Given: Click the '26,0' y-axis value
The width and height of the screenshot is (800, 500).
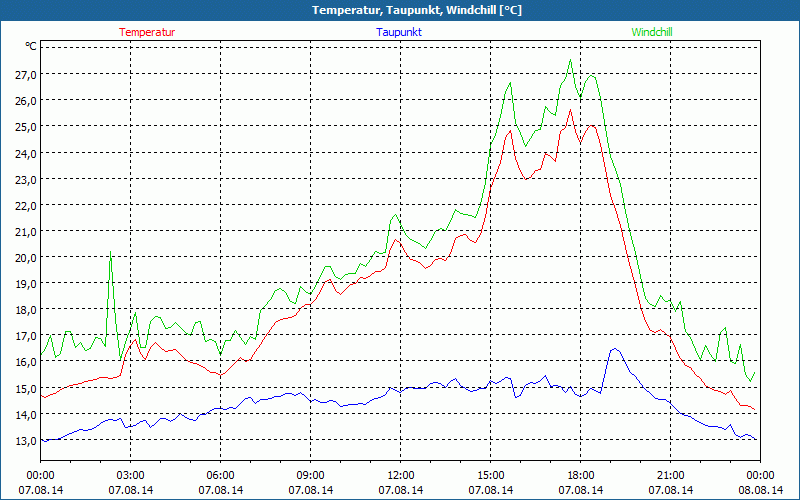Looking at the screenshot, I should pos(26,101).
